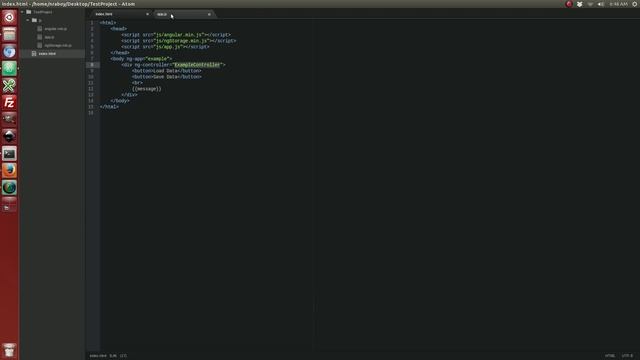Click on the Load Data button code line
Viewport: 640px width, 360px height.
pyautogui.click(x=167, y=71)
